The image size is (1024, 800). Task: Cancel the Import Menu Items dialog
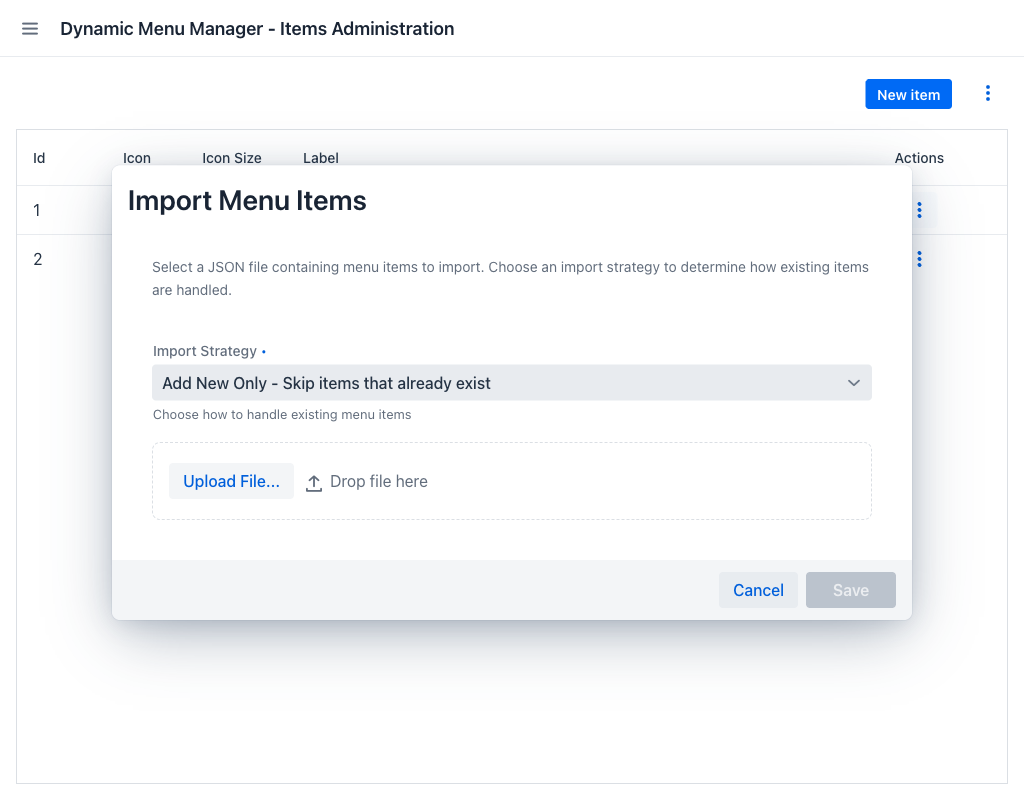pyautogui.click(x=758, y=590)
